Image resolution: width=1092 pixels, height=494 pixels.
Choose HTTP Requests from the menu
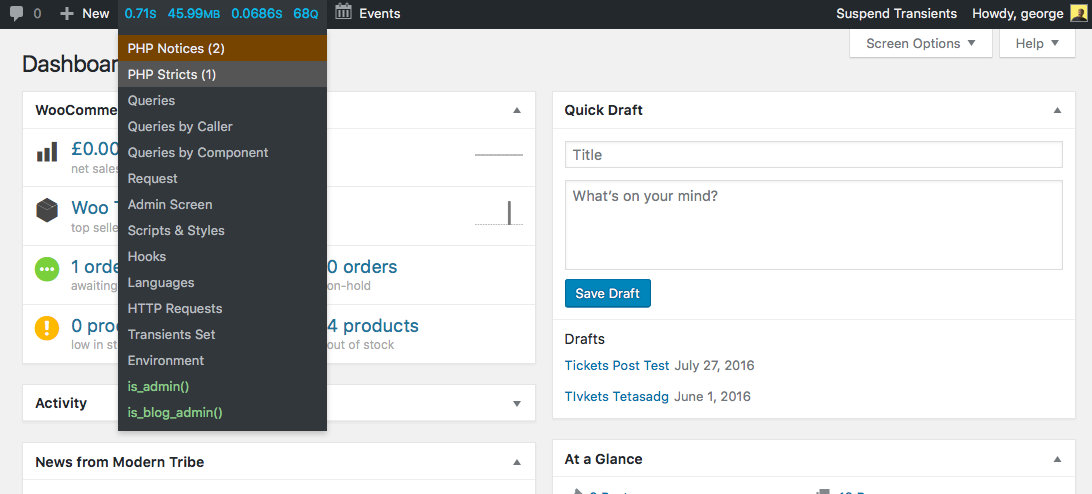click(175, 308)
